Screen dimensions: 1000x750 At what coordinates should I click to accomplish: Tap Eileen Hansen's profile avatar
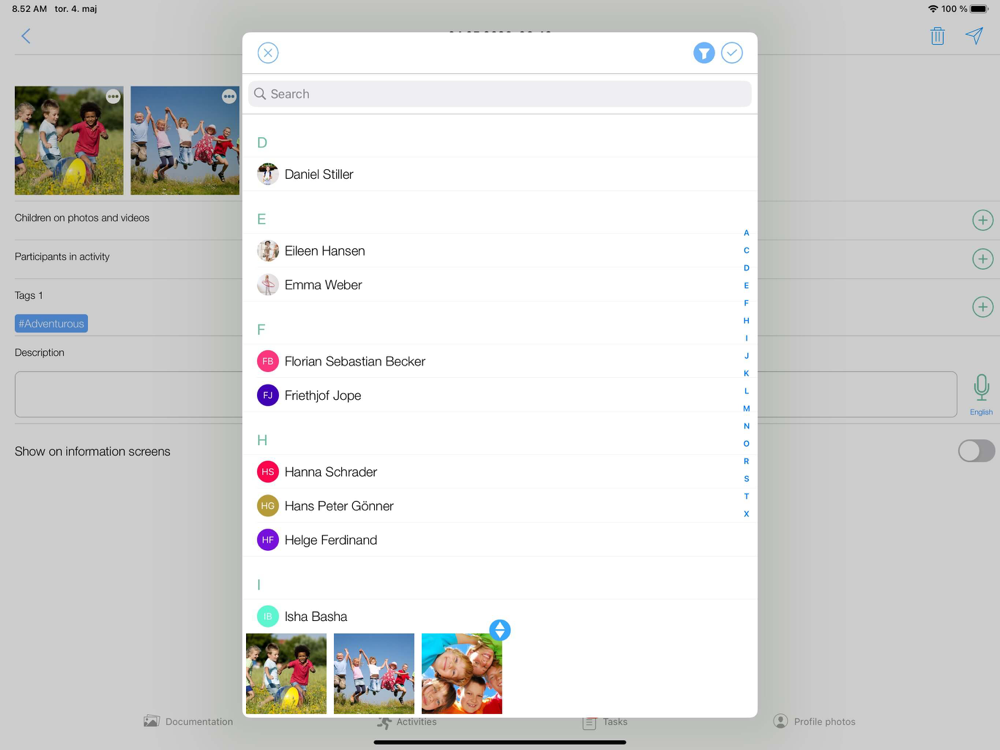tap(268, 251)
